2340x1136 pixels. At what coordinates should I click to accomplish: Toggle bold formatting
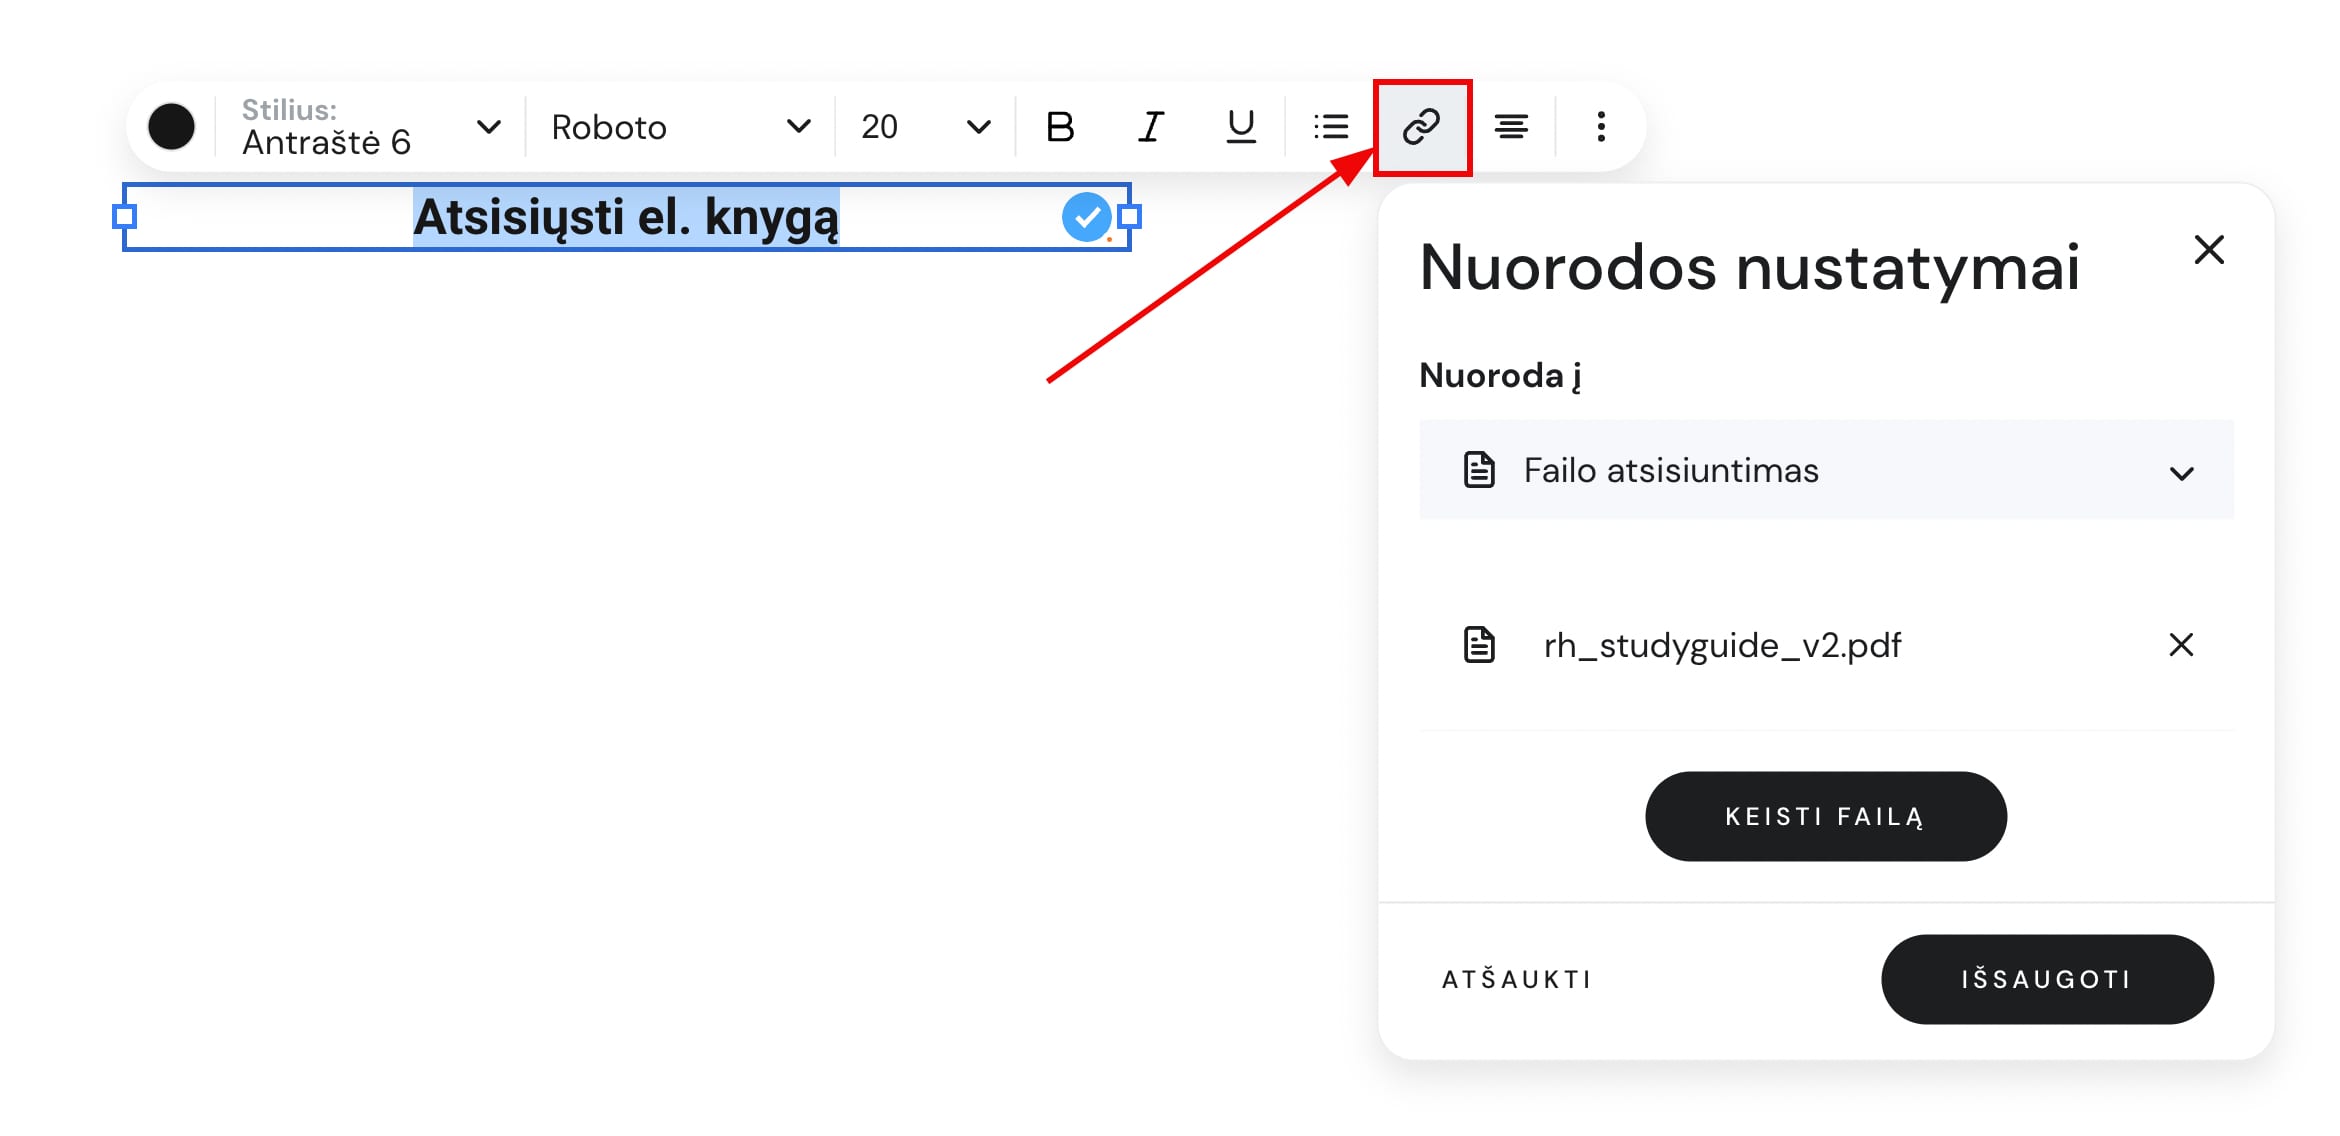(1060, 127)
